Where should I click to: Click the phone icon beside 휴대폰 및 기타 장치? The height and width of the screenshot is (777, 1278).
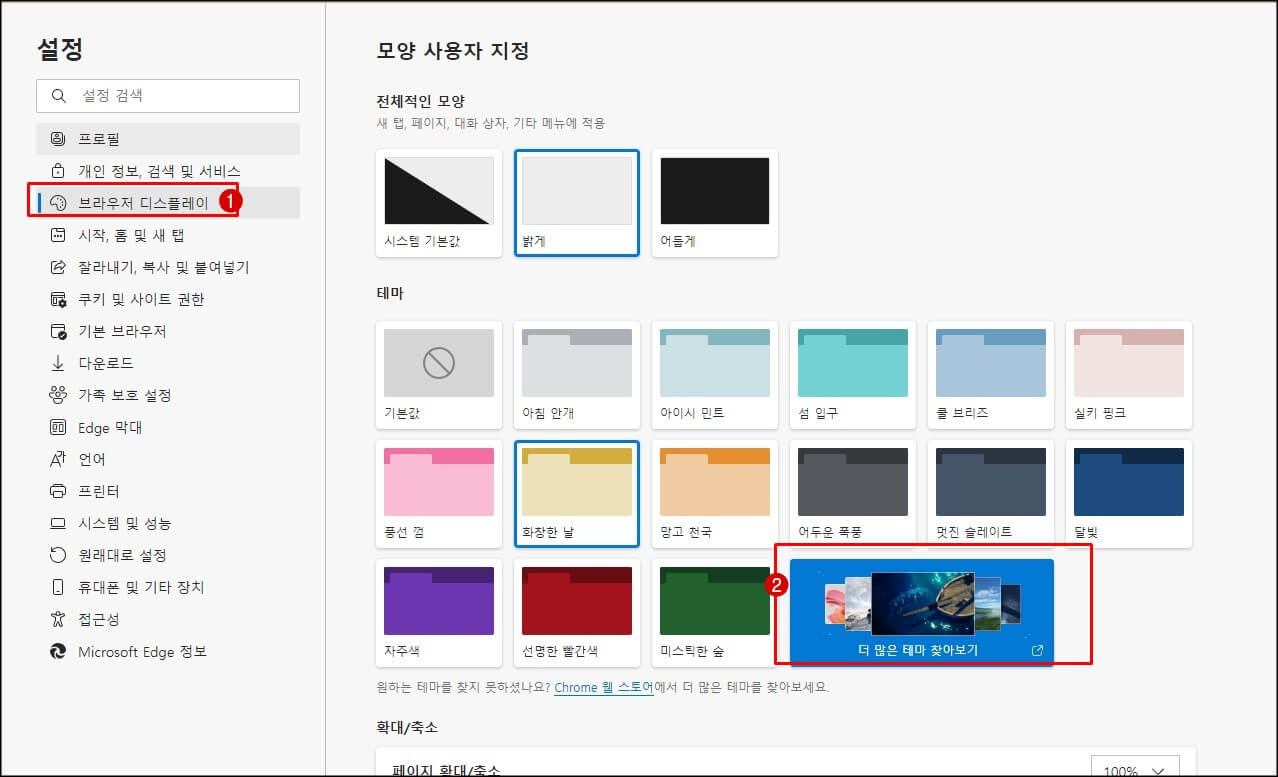tap(58, 587)
